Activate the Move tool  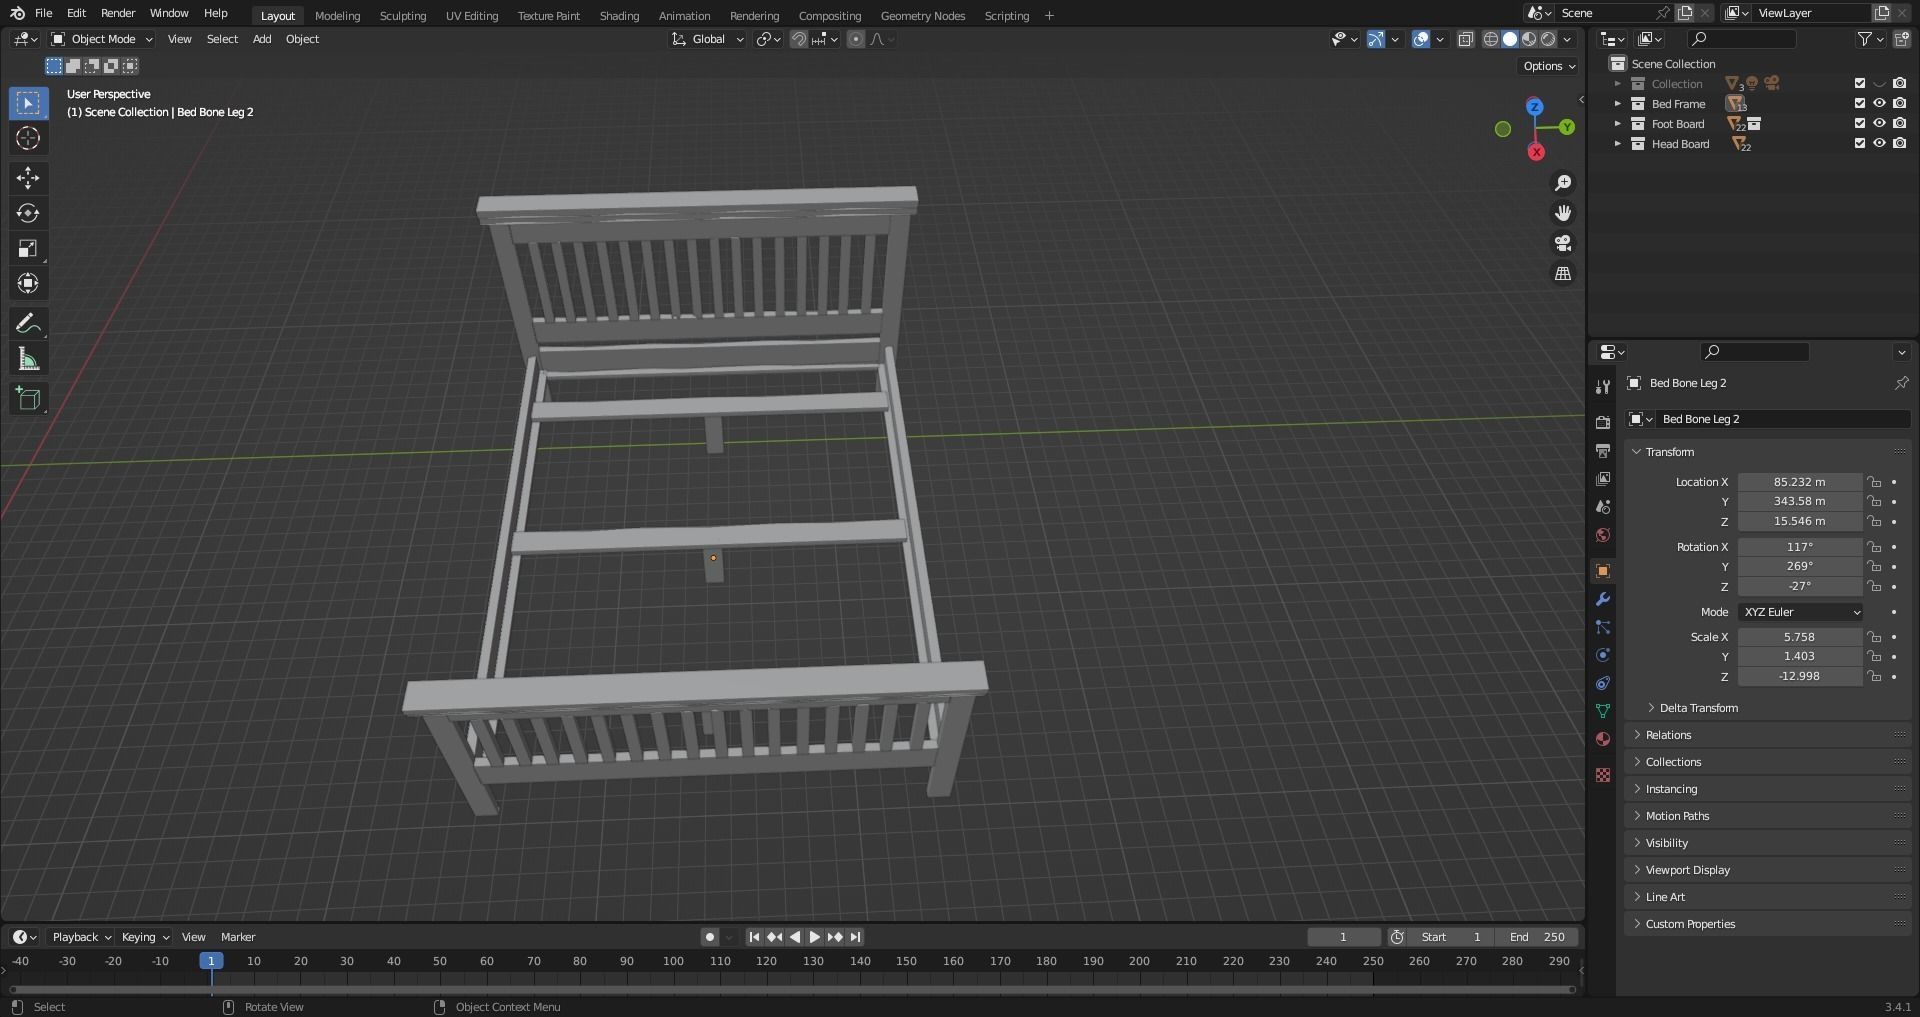point(28,178)
